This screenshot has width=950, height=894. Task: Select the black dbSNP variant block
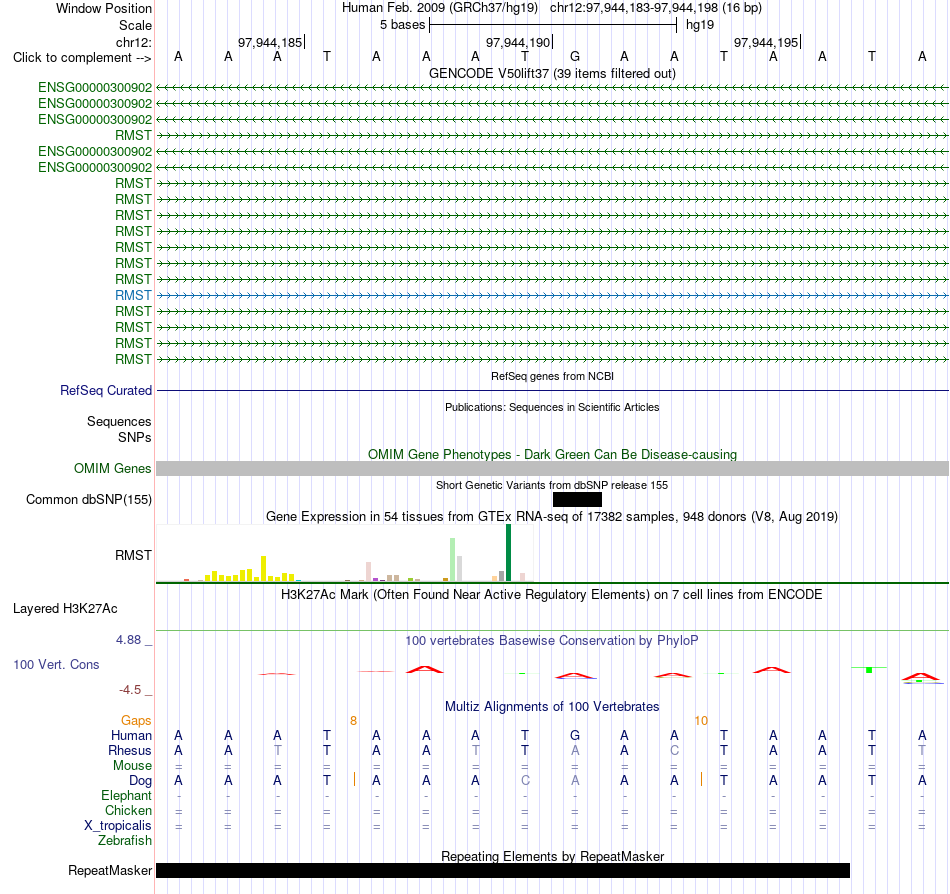coord(577,500)
